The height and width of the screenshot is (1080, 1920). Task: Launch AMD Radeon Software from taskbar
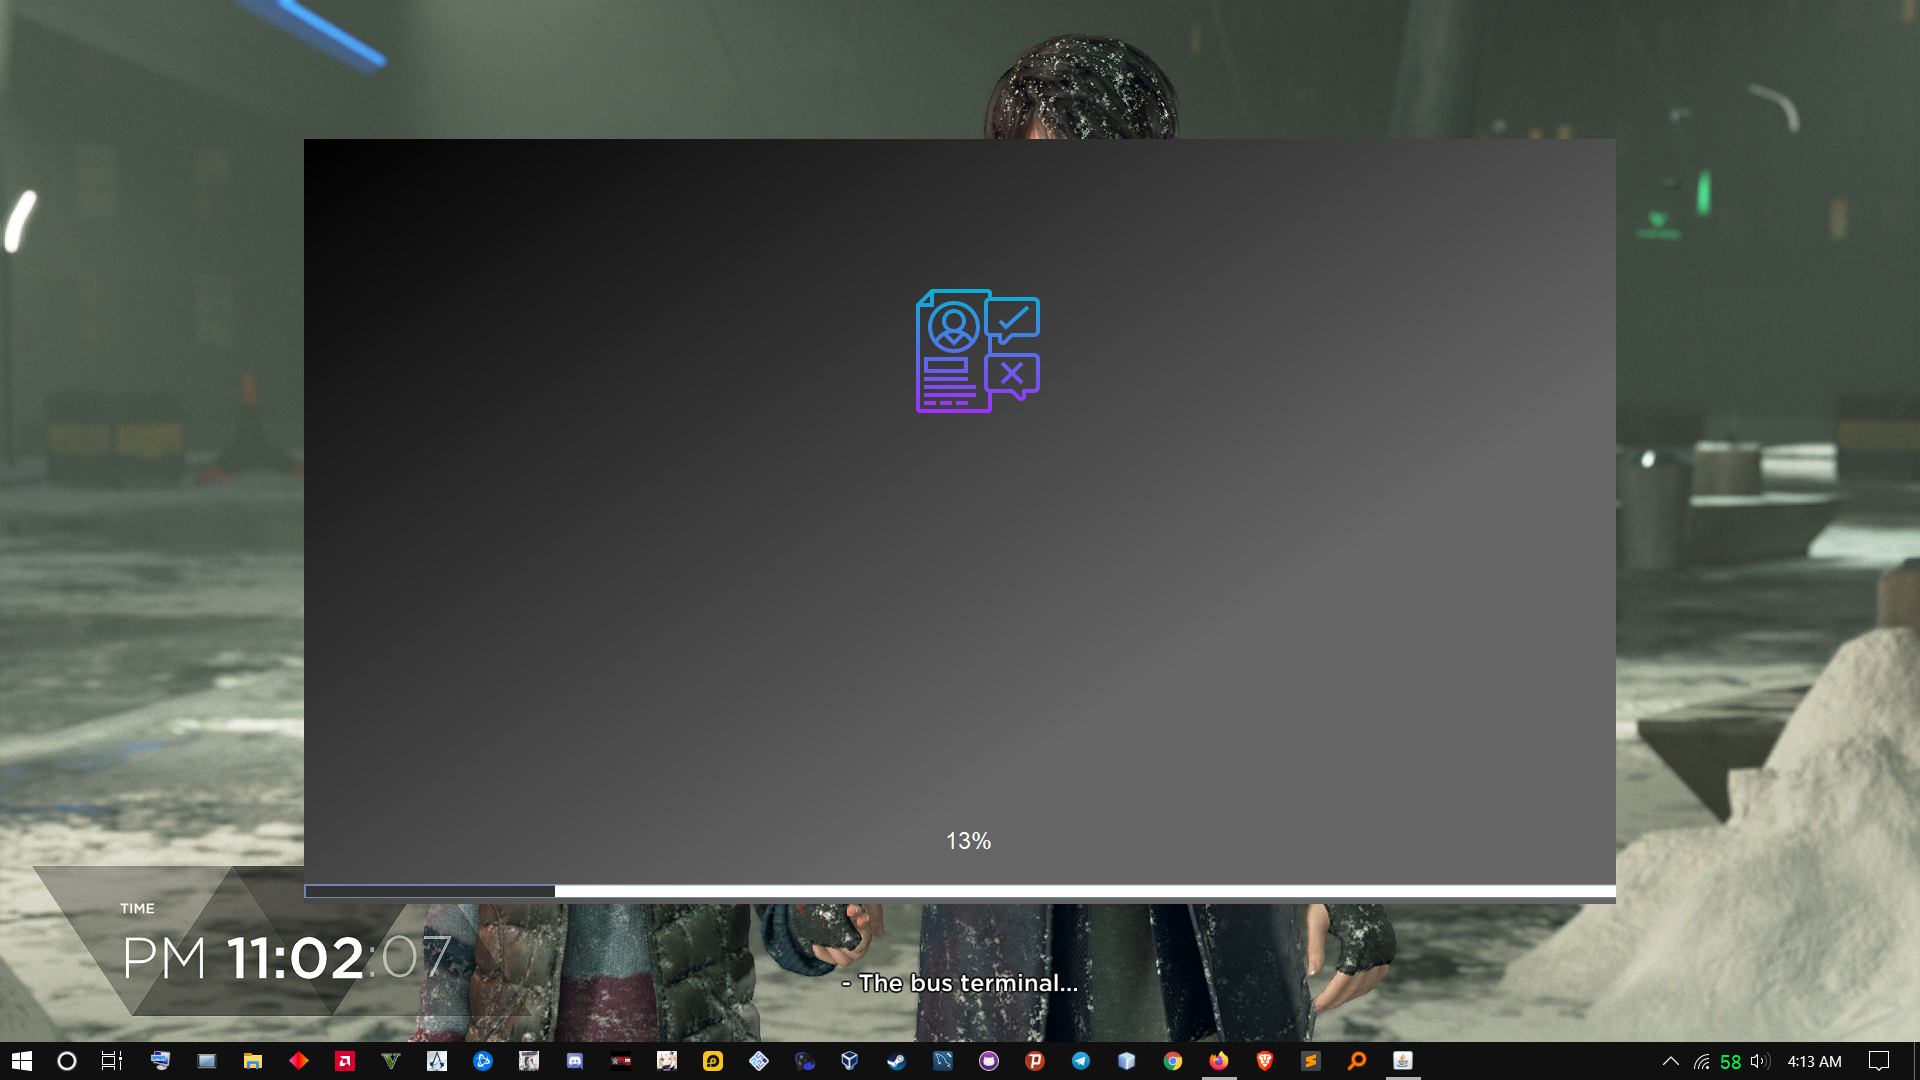[x=345, y=1061]
